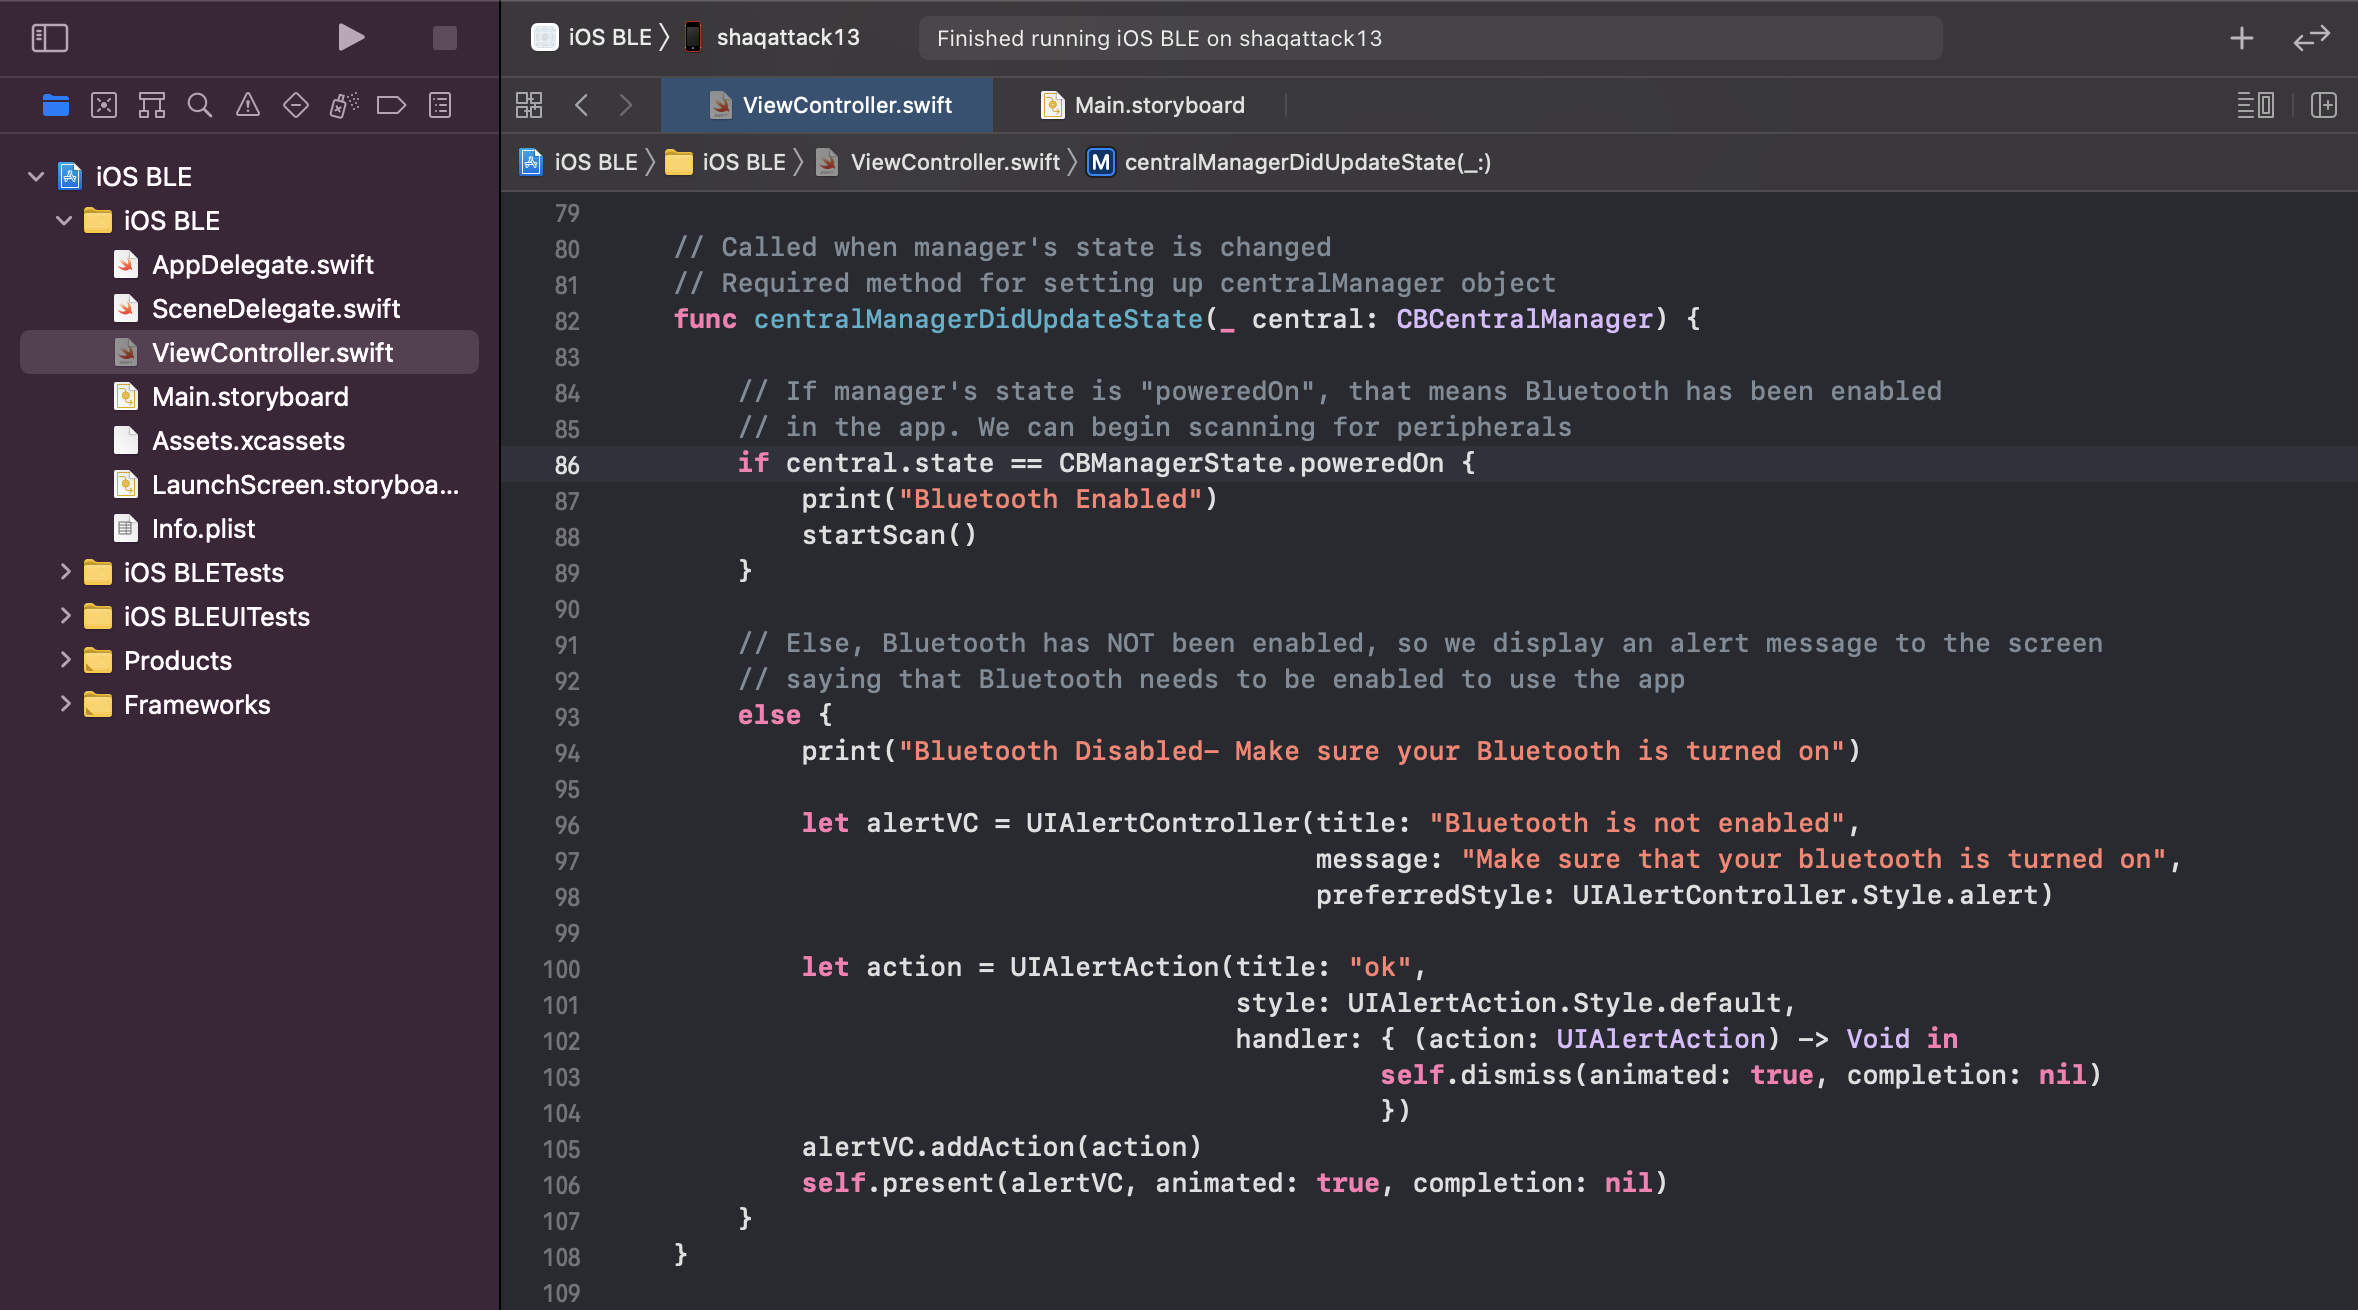Open Main.storyboard from the navigator
2358x1310 pixels.
[250, 397]
